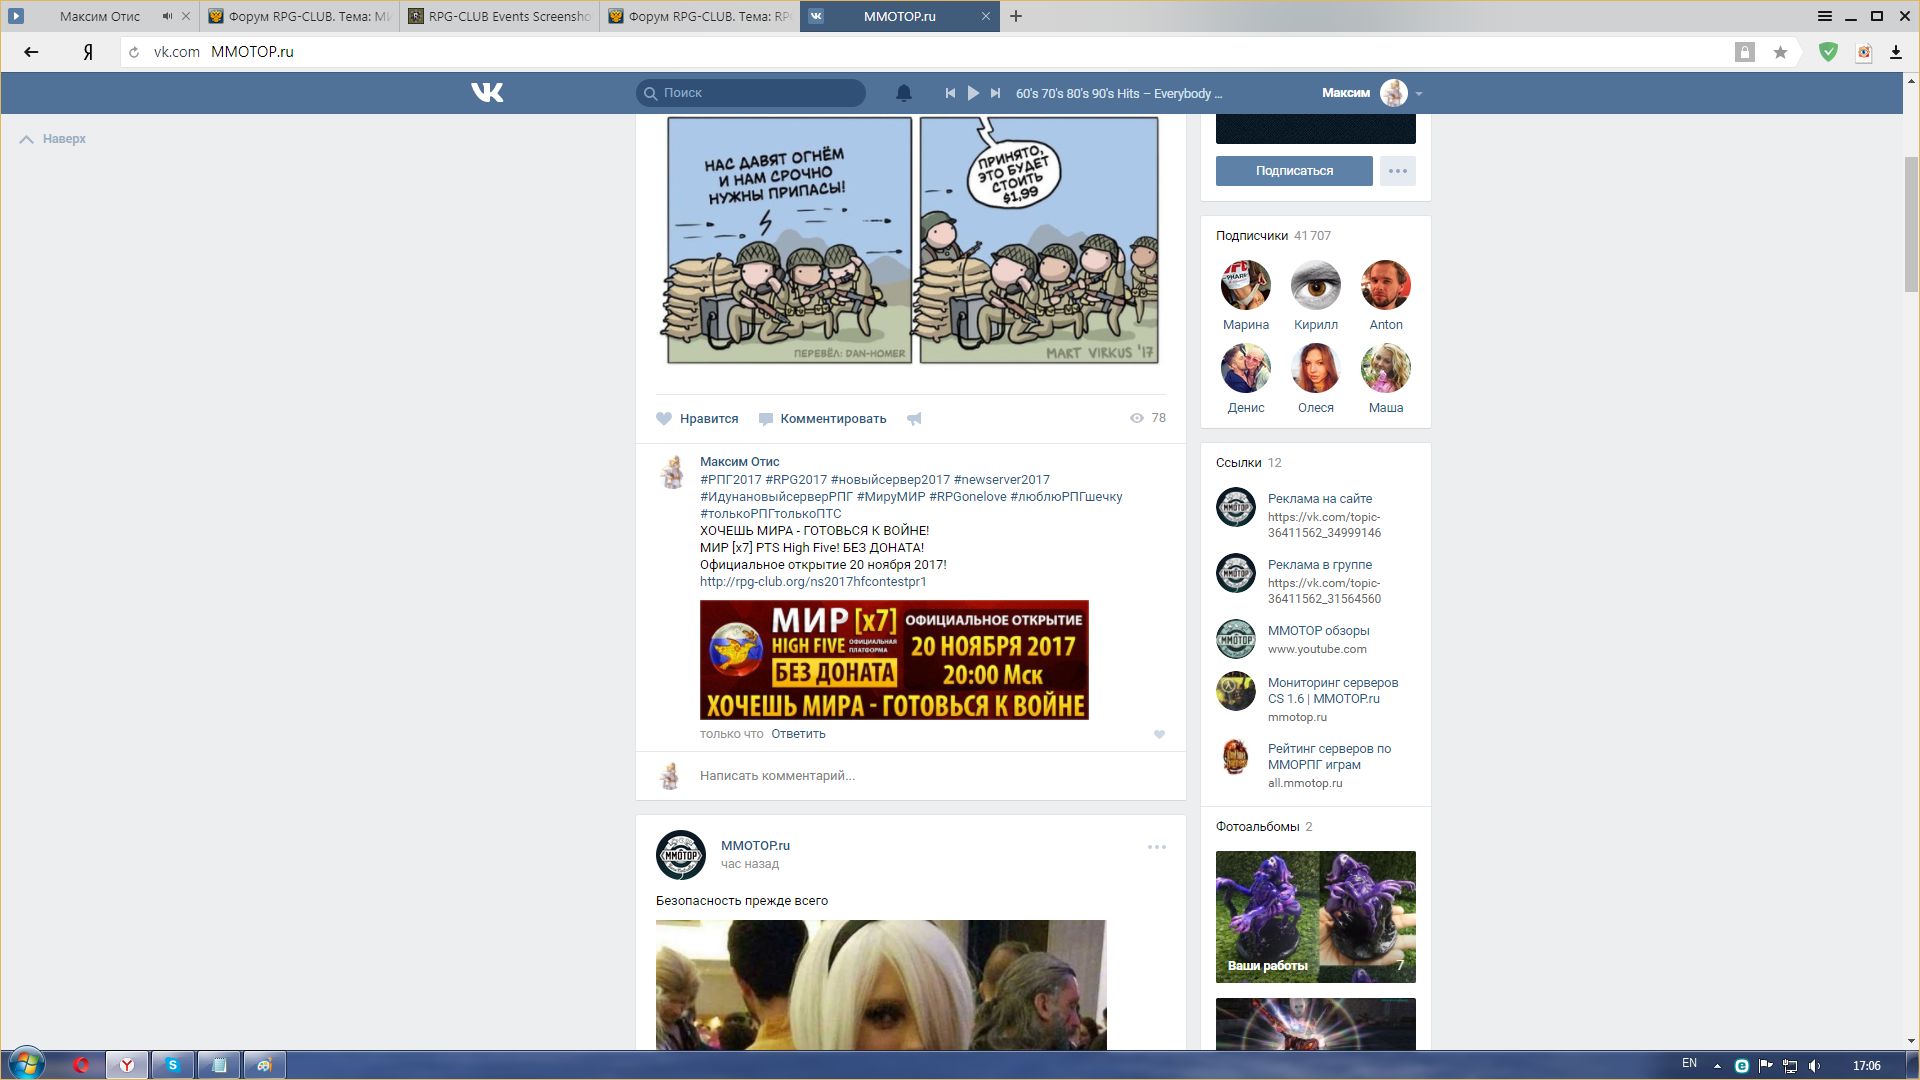Open the Ссылки 12 section header
The height and width of the screenshot is (1080, 1920).
click(x=1248, y=463)
